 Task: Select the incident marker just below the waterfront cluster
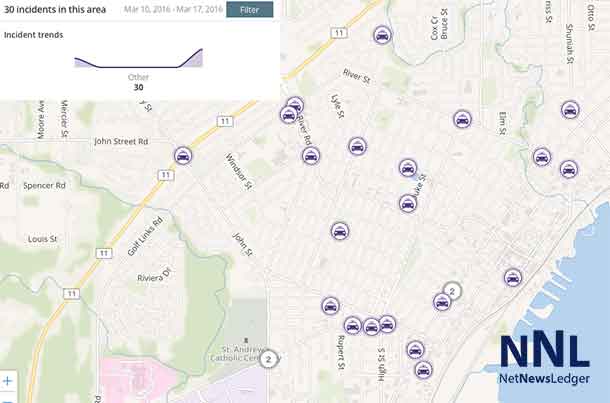(x=442, y=302)
